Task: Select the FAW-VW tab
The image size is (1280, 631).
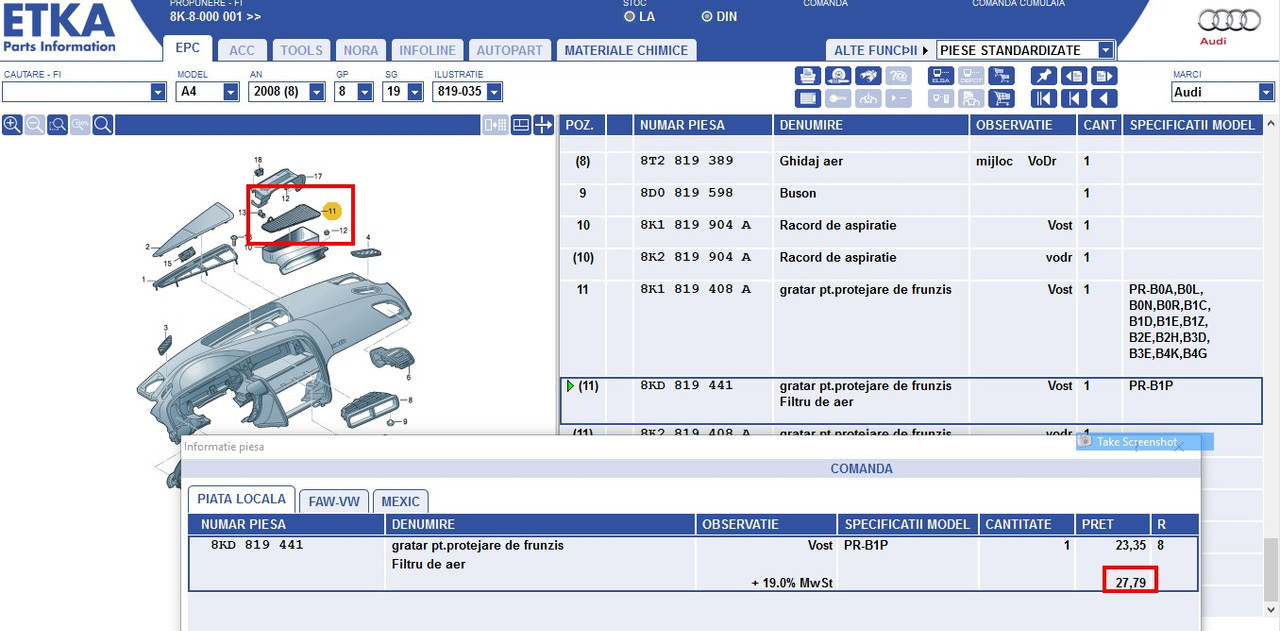Action: tap(335, 501)
